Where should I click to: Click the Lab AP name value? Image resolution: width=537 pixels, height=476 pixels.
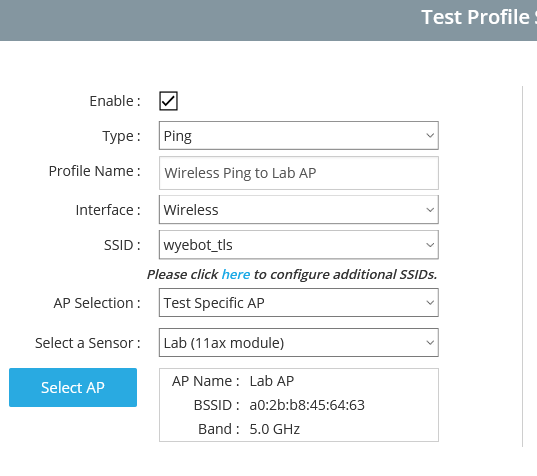pos(272,381)
